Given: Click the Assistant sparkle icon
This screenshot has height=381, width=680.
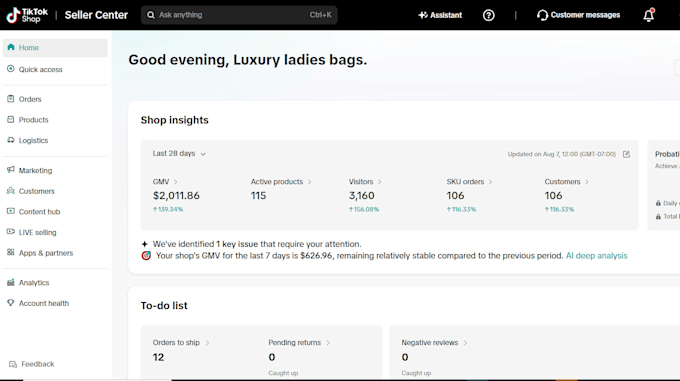Looking at the screenshot, I should click(x=423, y=15).
